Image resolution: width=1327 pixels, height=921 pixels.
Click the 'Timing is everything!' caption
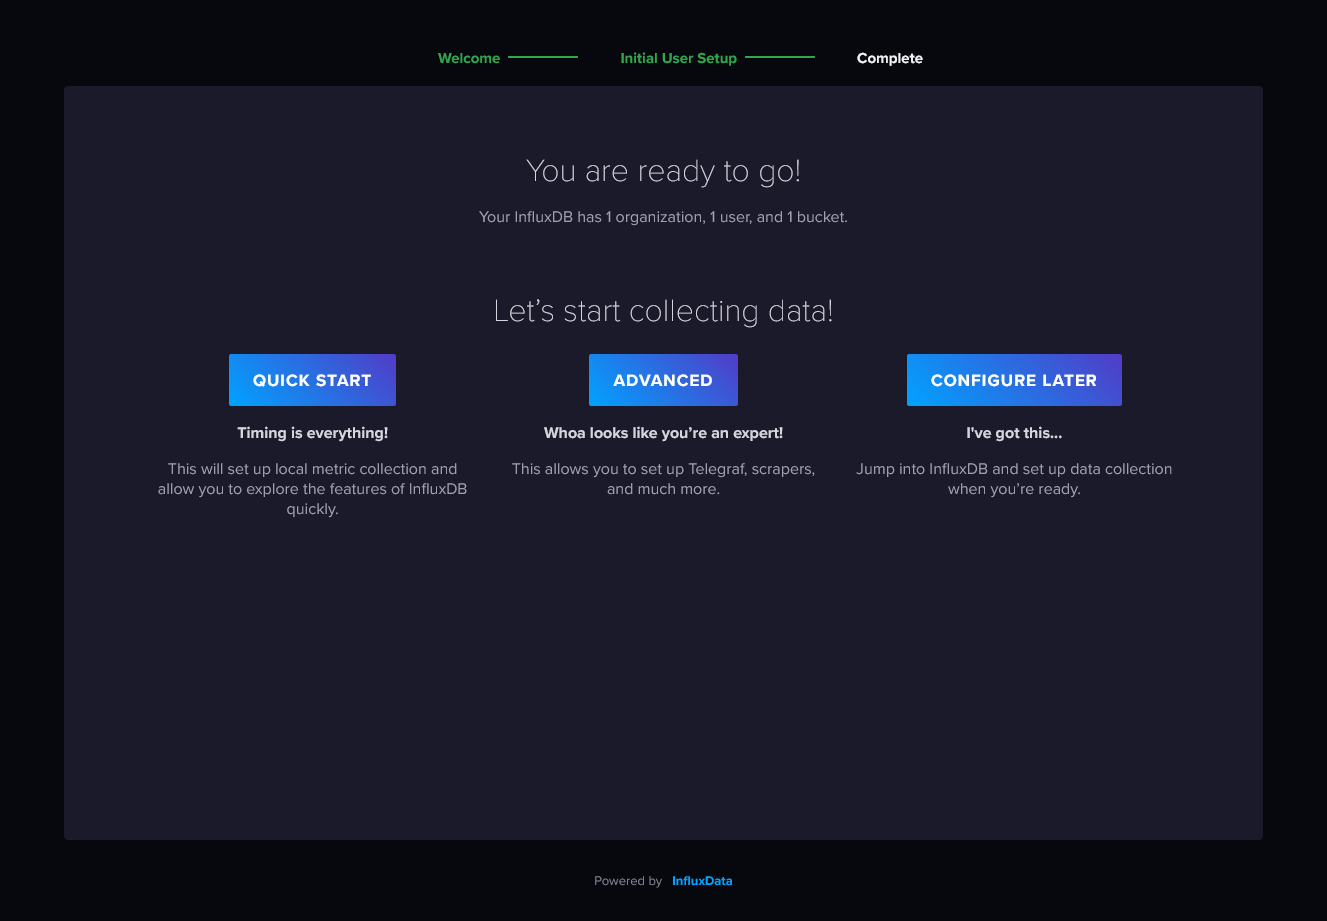pyautogui.click(x=312, y=433)
